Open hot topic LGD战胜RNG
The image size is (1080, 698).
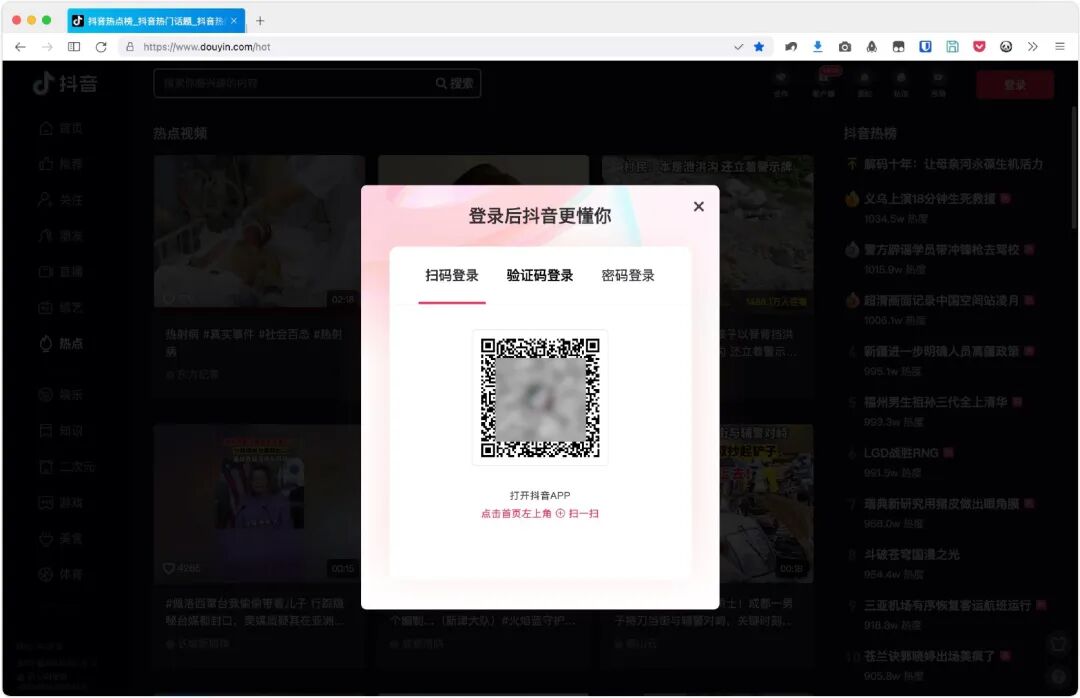(x=901, y=453)
